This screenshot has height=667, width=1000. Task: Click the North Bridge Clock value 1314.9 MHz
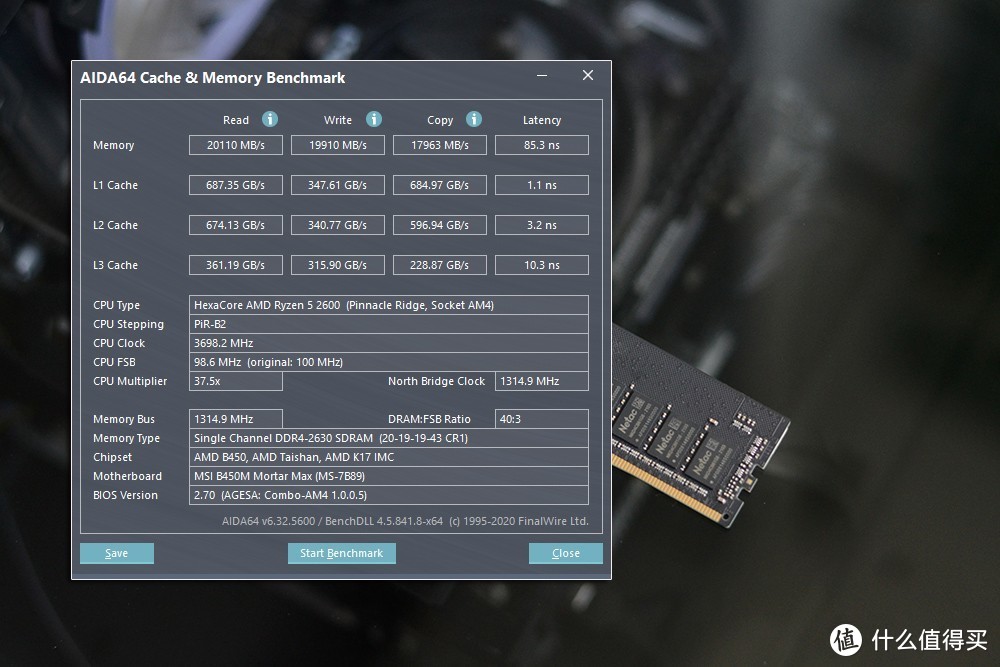click(542, 381)
